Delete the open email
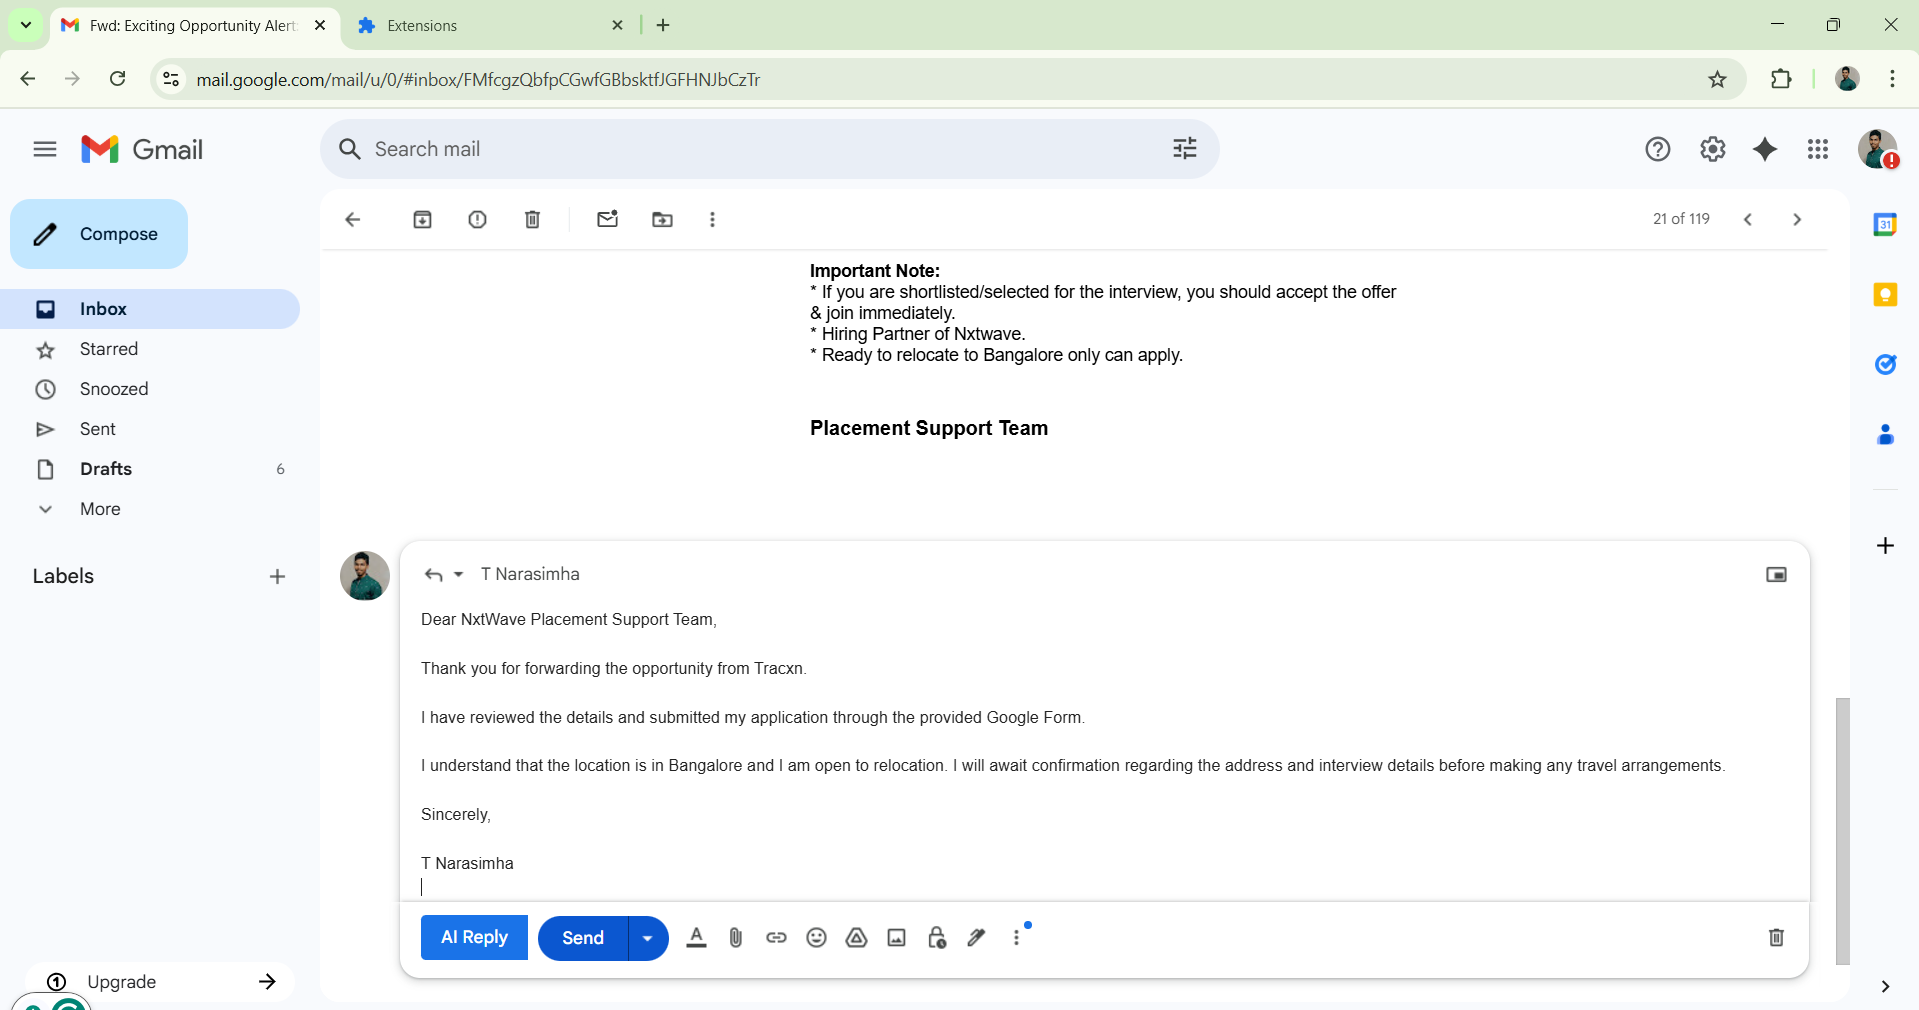Image resolution: width=1919 pixels, height=1010 pixels. (532, 219)
